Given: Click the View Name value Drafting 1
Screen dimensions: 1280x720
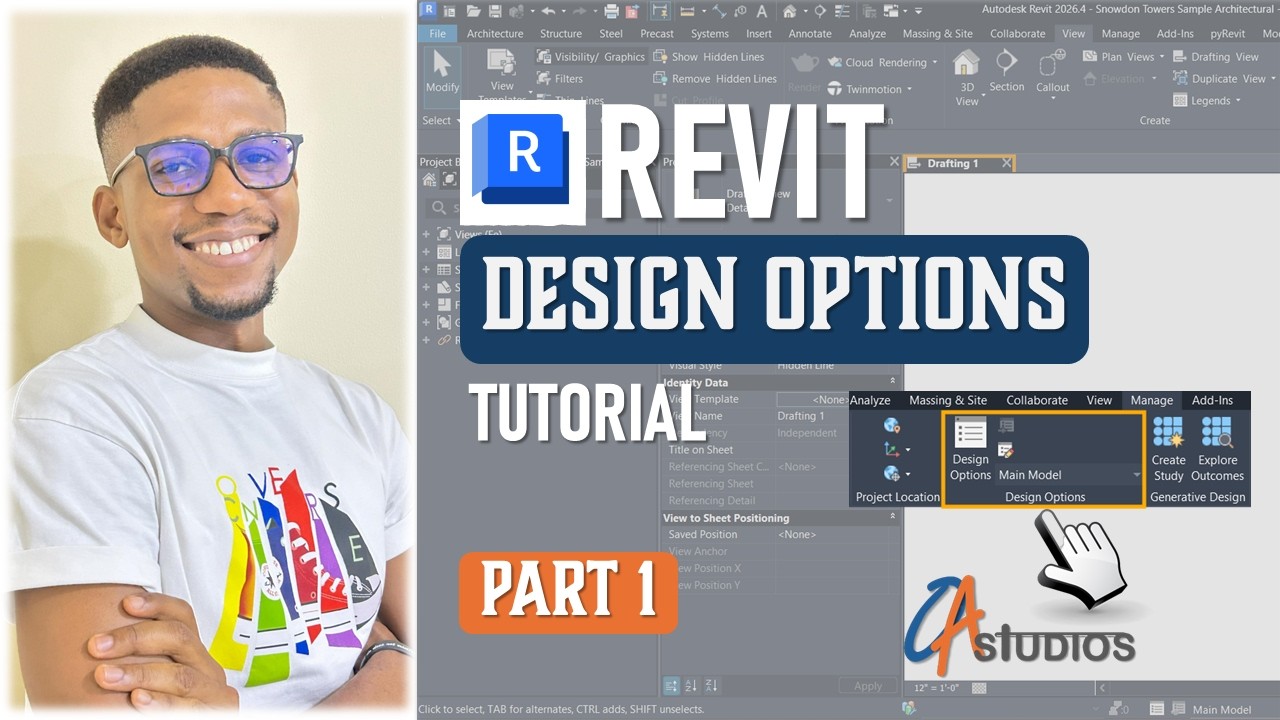Looking at the screenshot, I should [x=801, y=416].
